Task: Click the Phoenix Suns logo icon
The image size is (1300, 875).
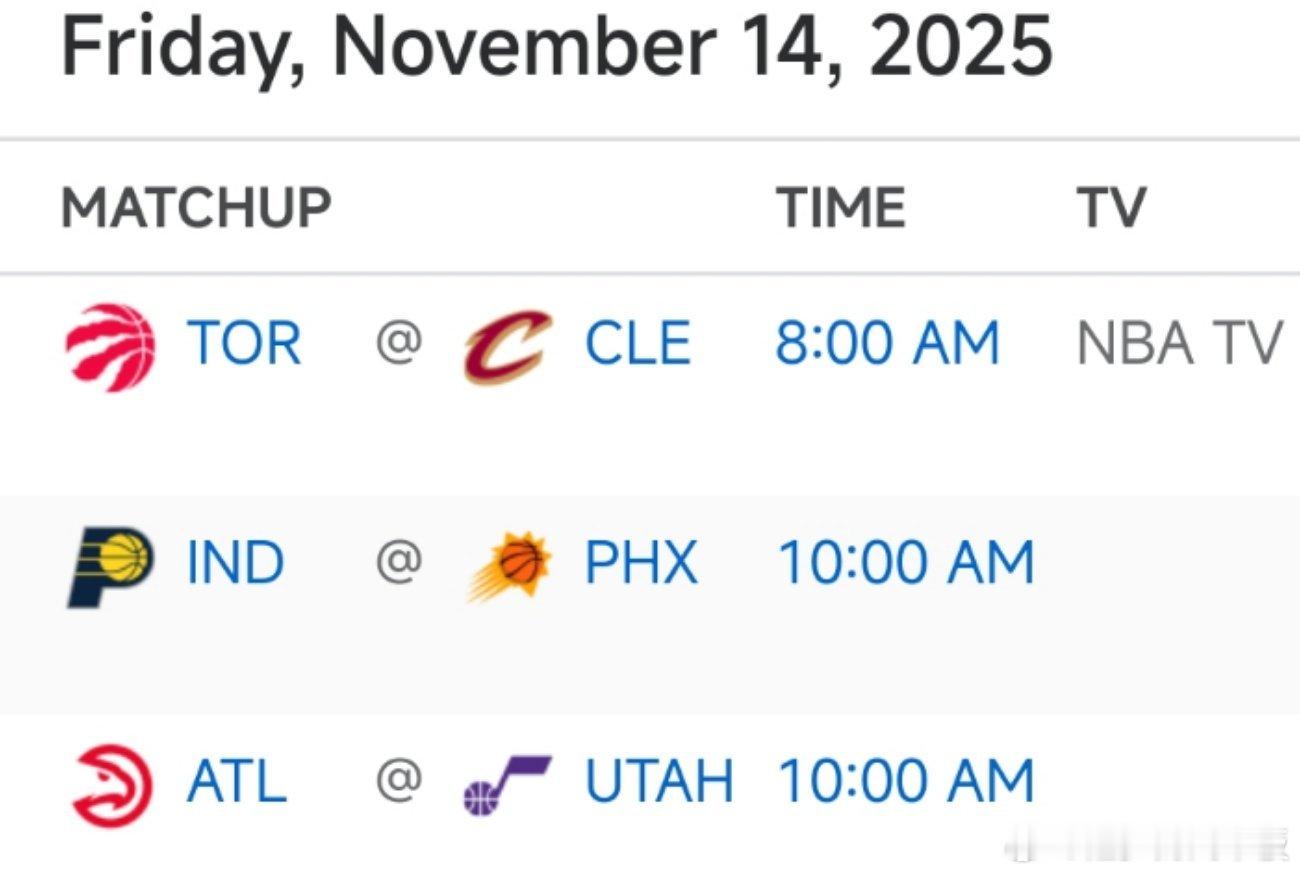Action: 508,567
